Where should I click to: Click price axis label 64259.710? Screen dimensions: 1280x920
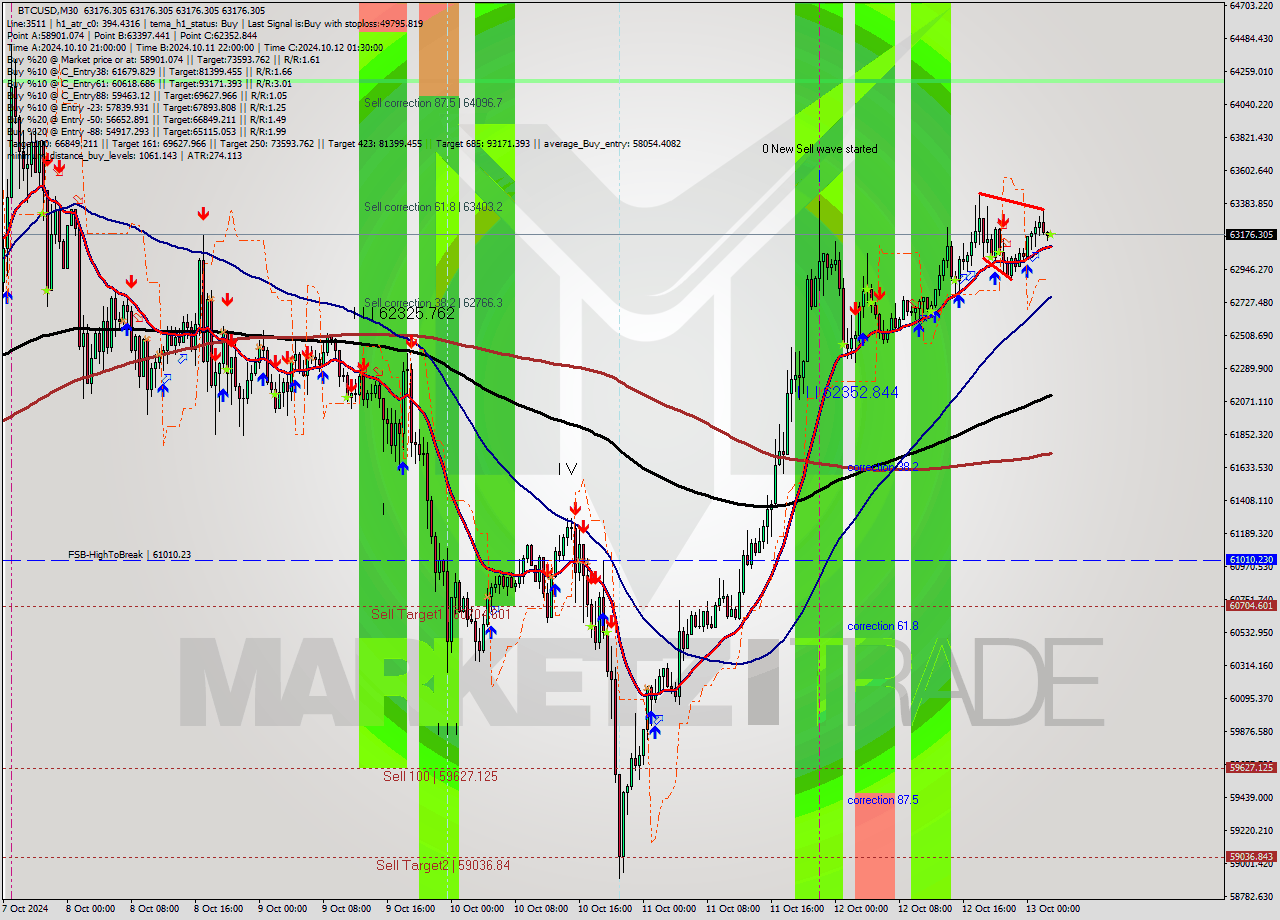click(x=1250, y=71)
